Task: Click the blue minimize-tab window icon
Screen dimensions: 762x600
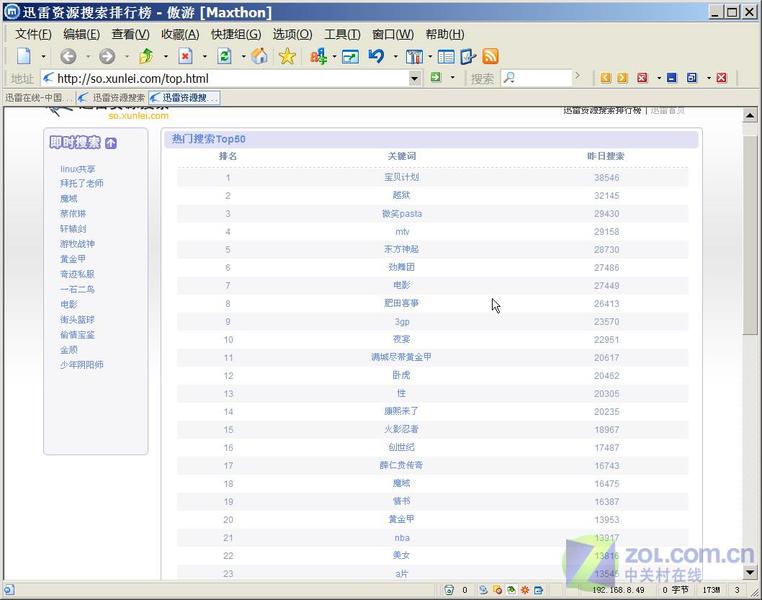Action: [672, 78]
